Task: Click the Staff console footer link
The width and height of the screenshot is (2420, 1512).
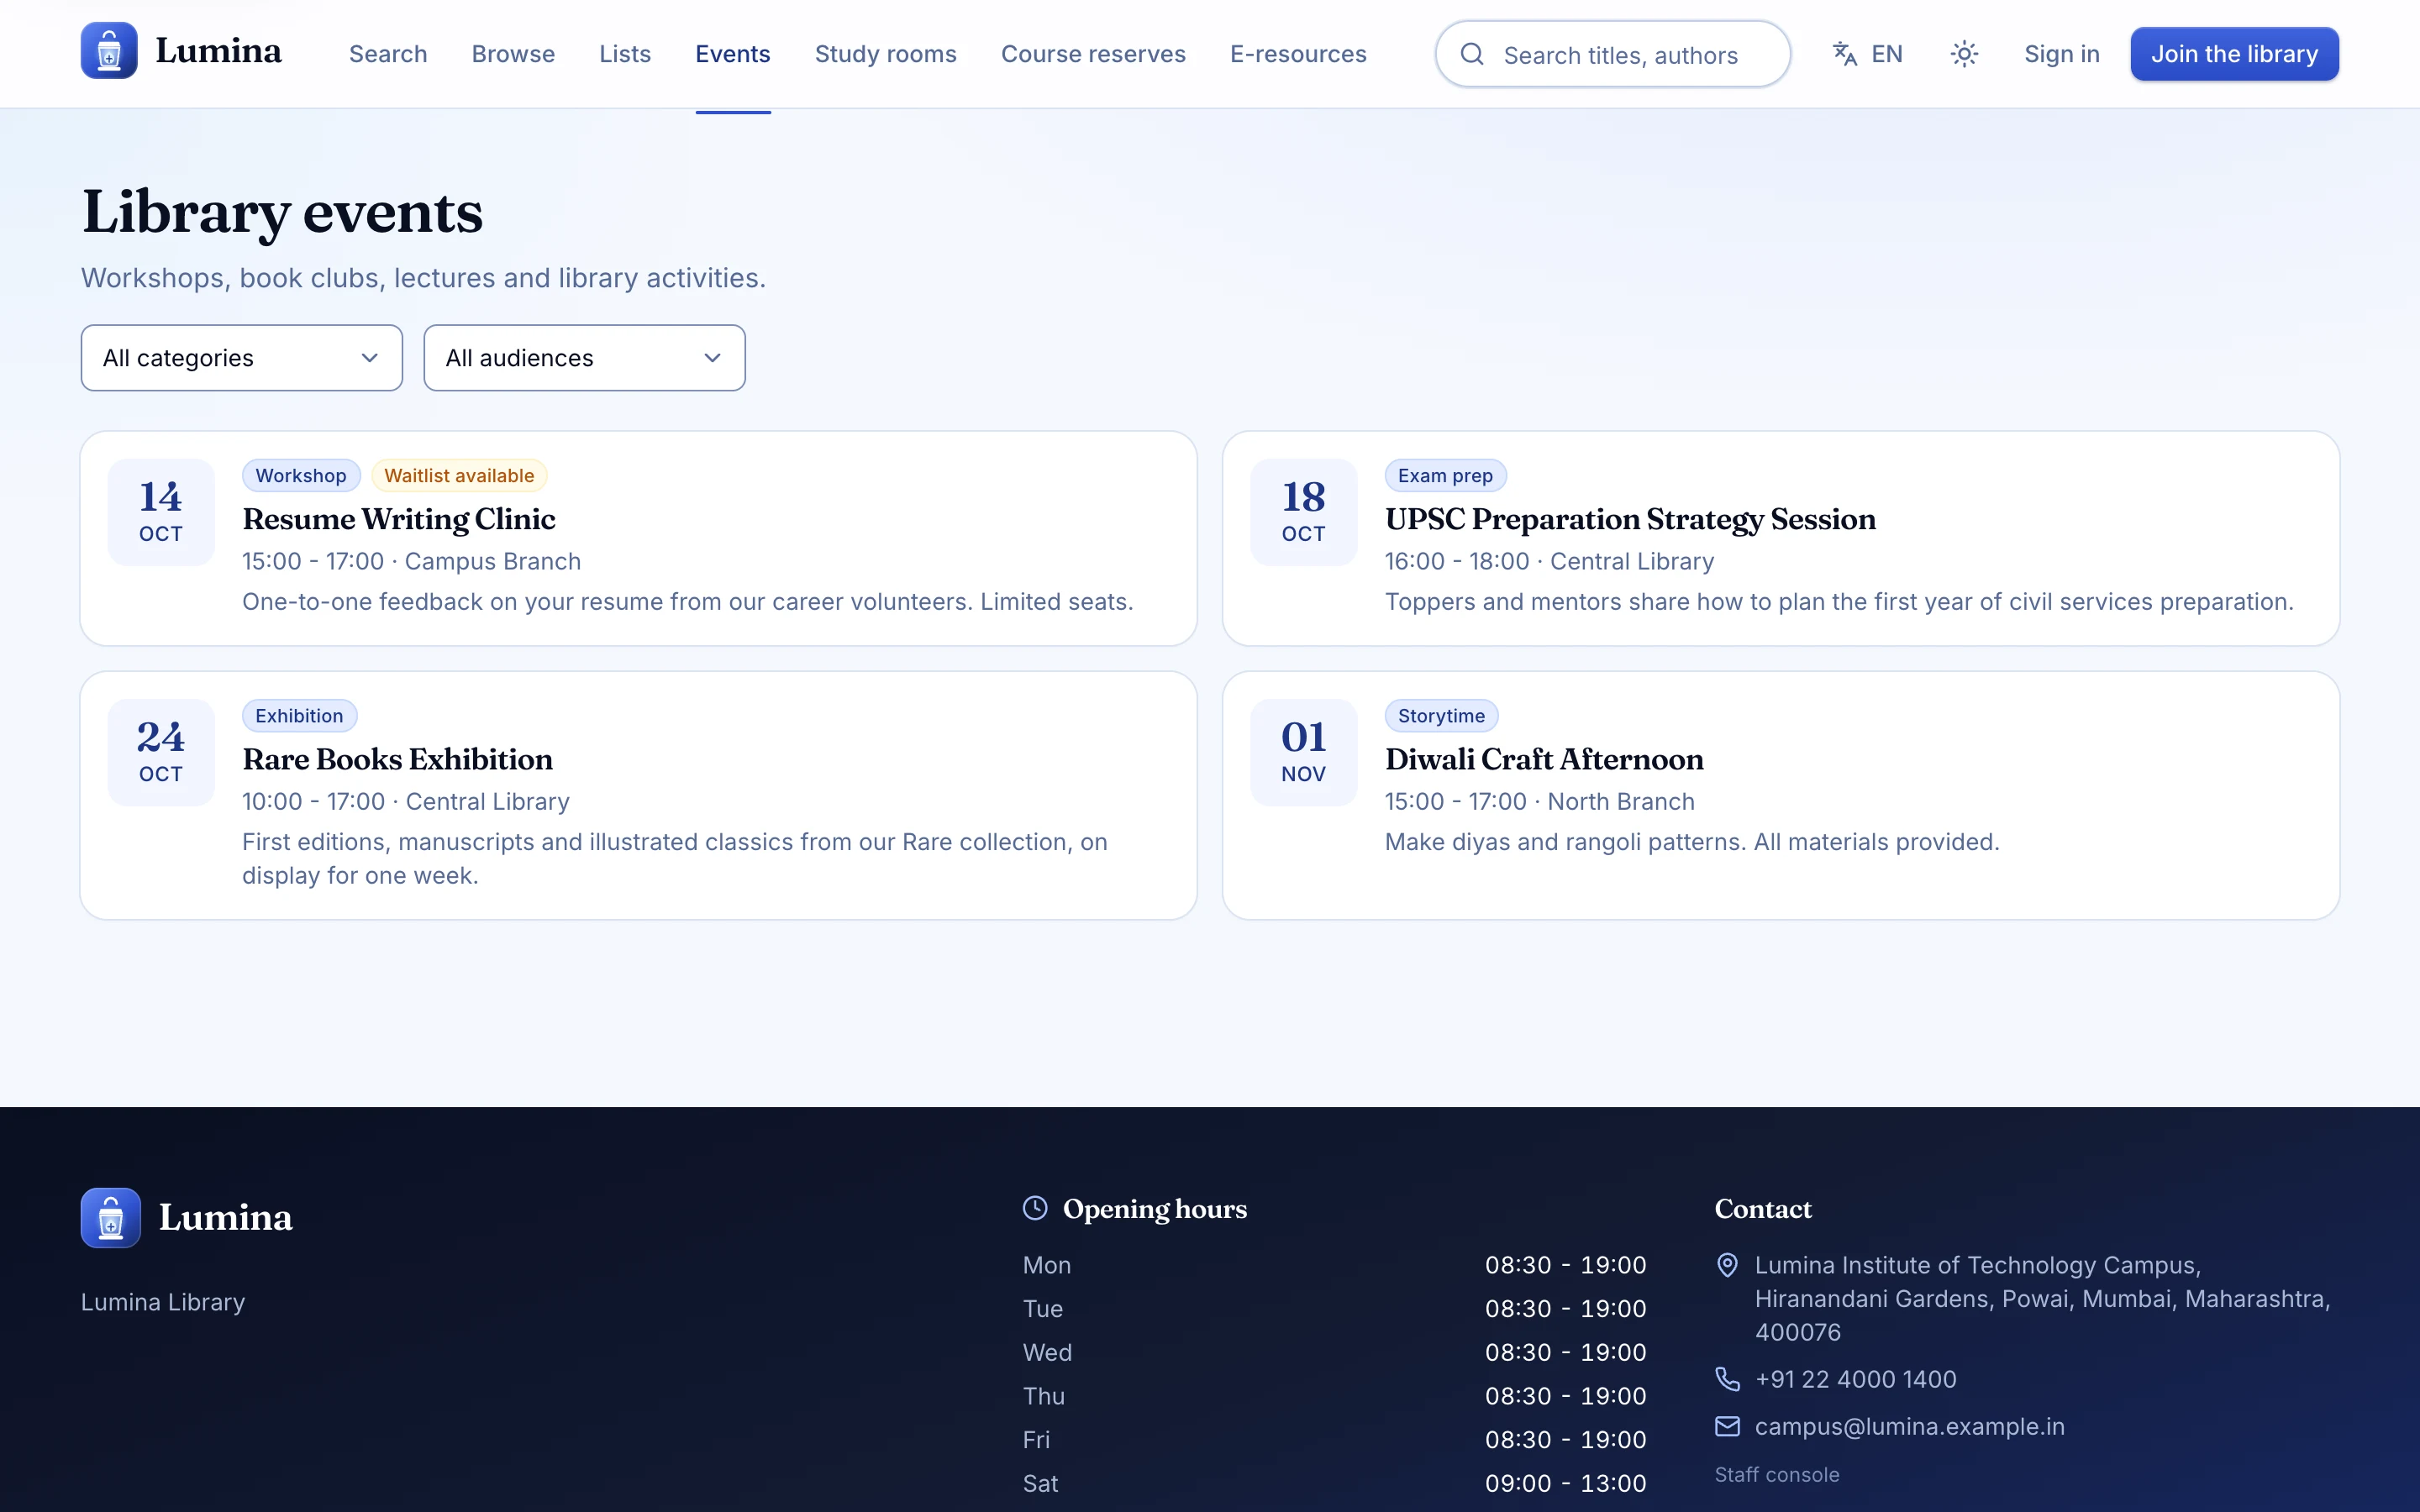Action: (x=1777, y=1475)
